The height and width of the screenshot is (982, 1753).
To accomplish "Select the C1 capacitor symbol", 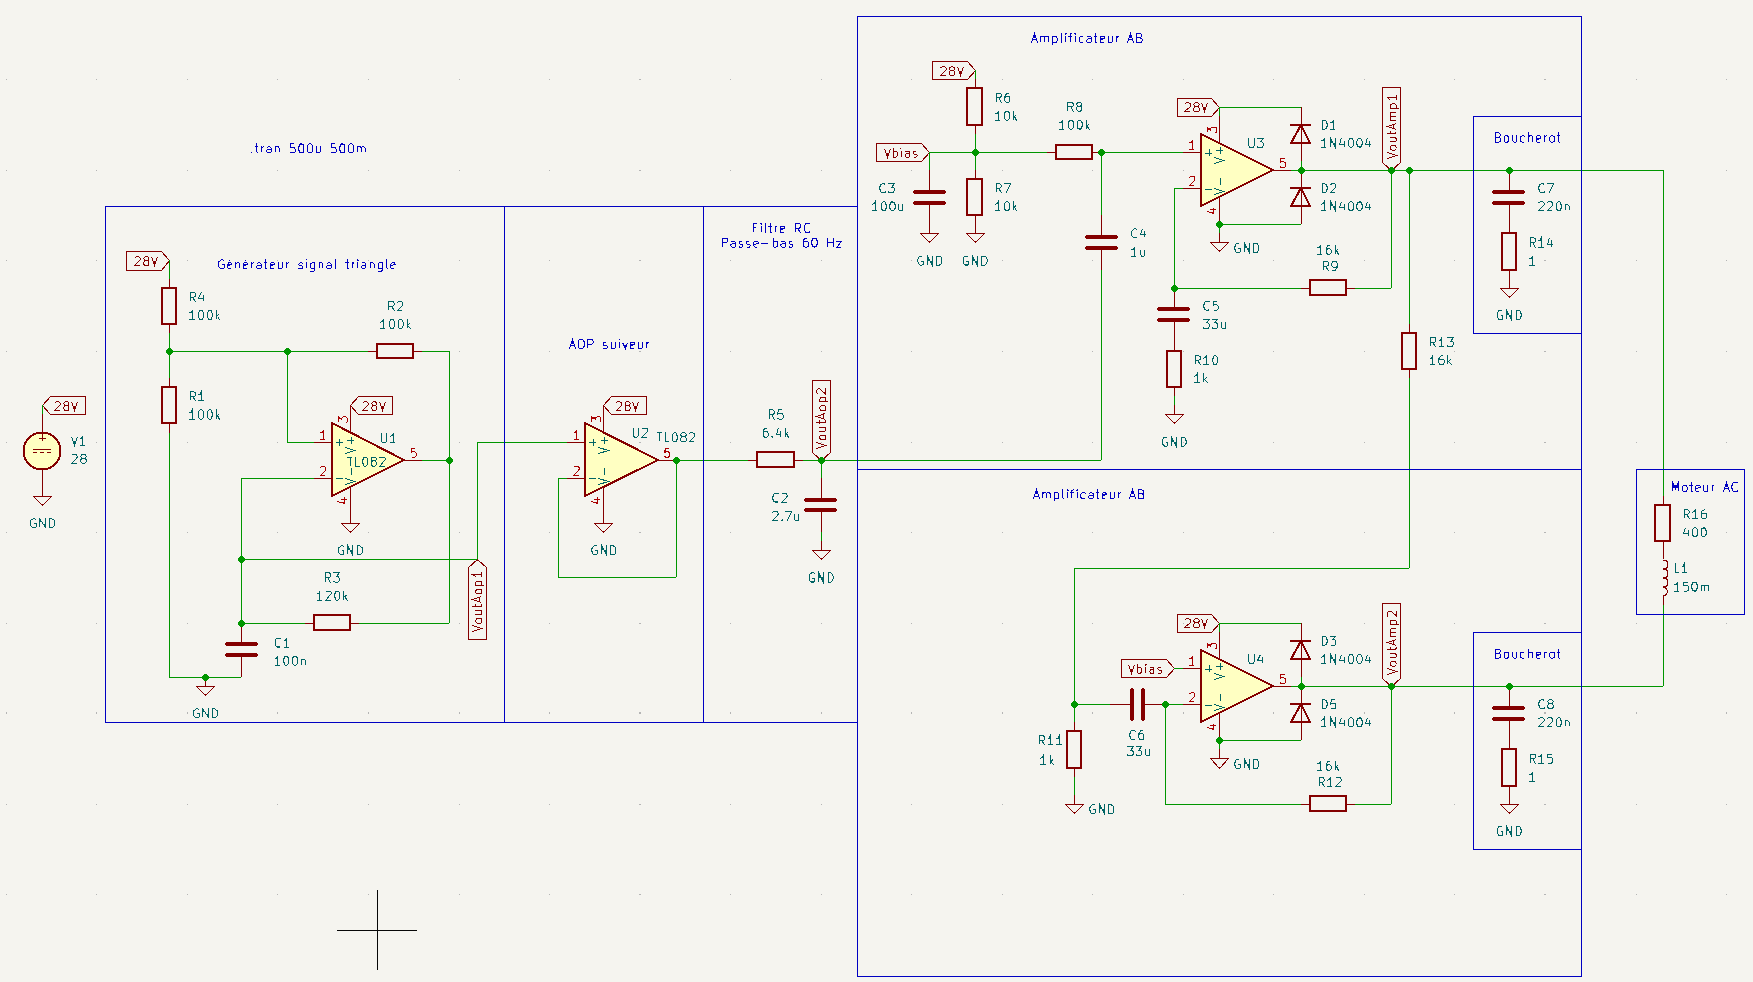I will pos(241,650).
